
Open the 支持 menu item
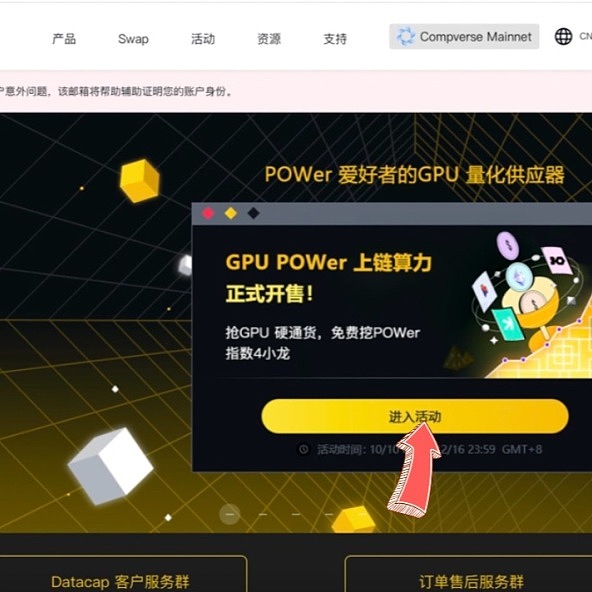[335, 39]
